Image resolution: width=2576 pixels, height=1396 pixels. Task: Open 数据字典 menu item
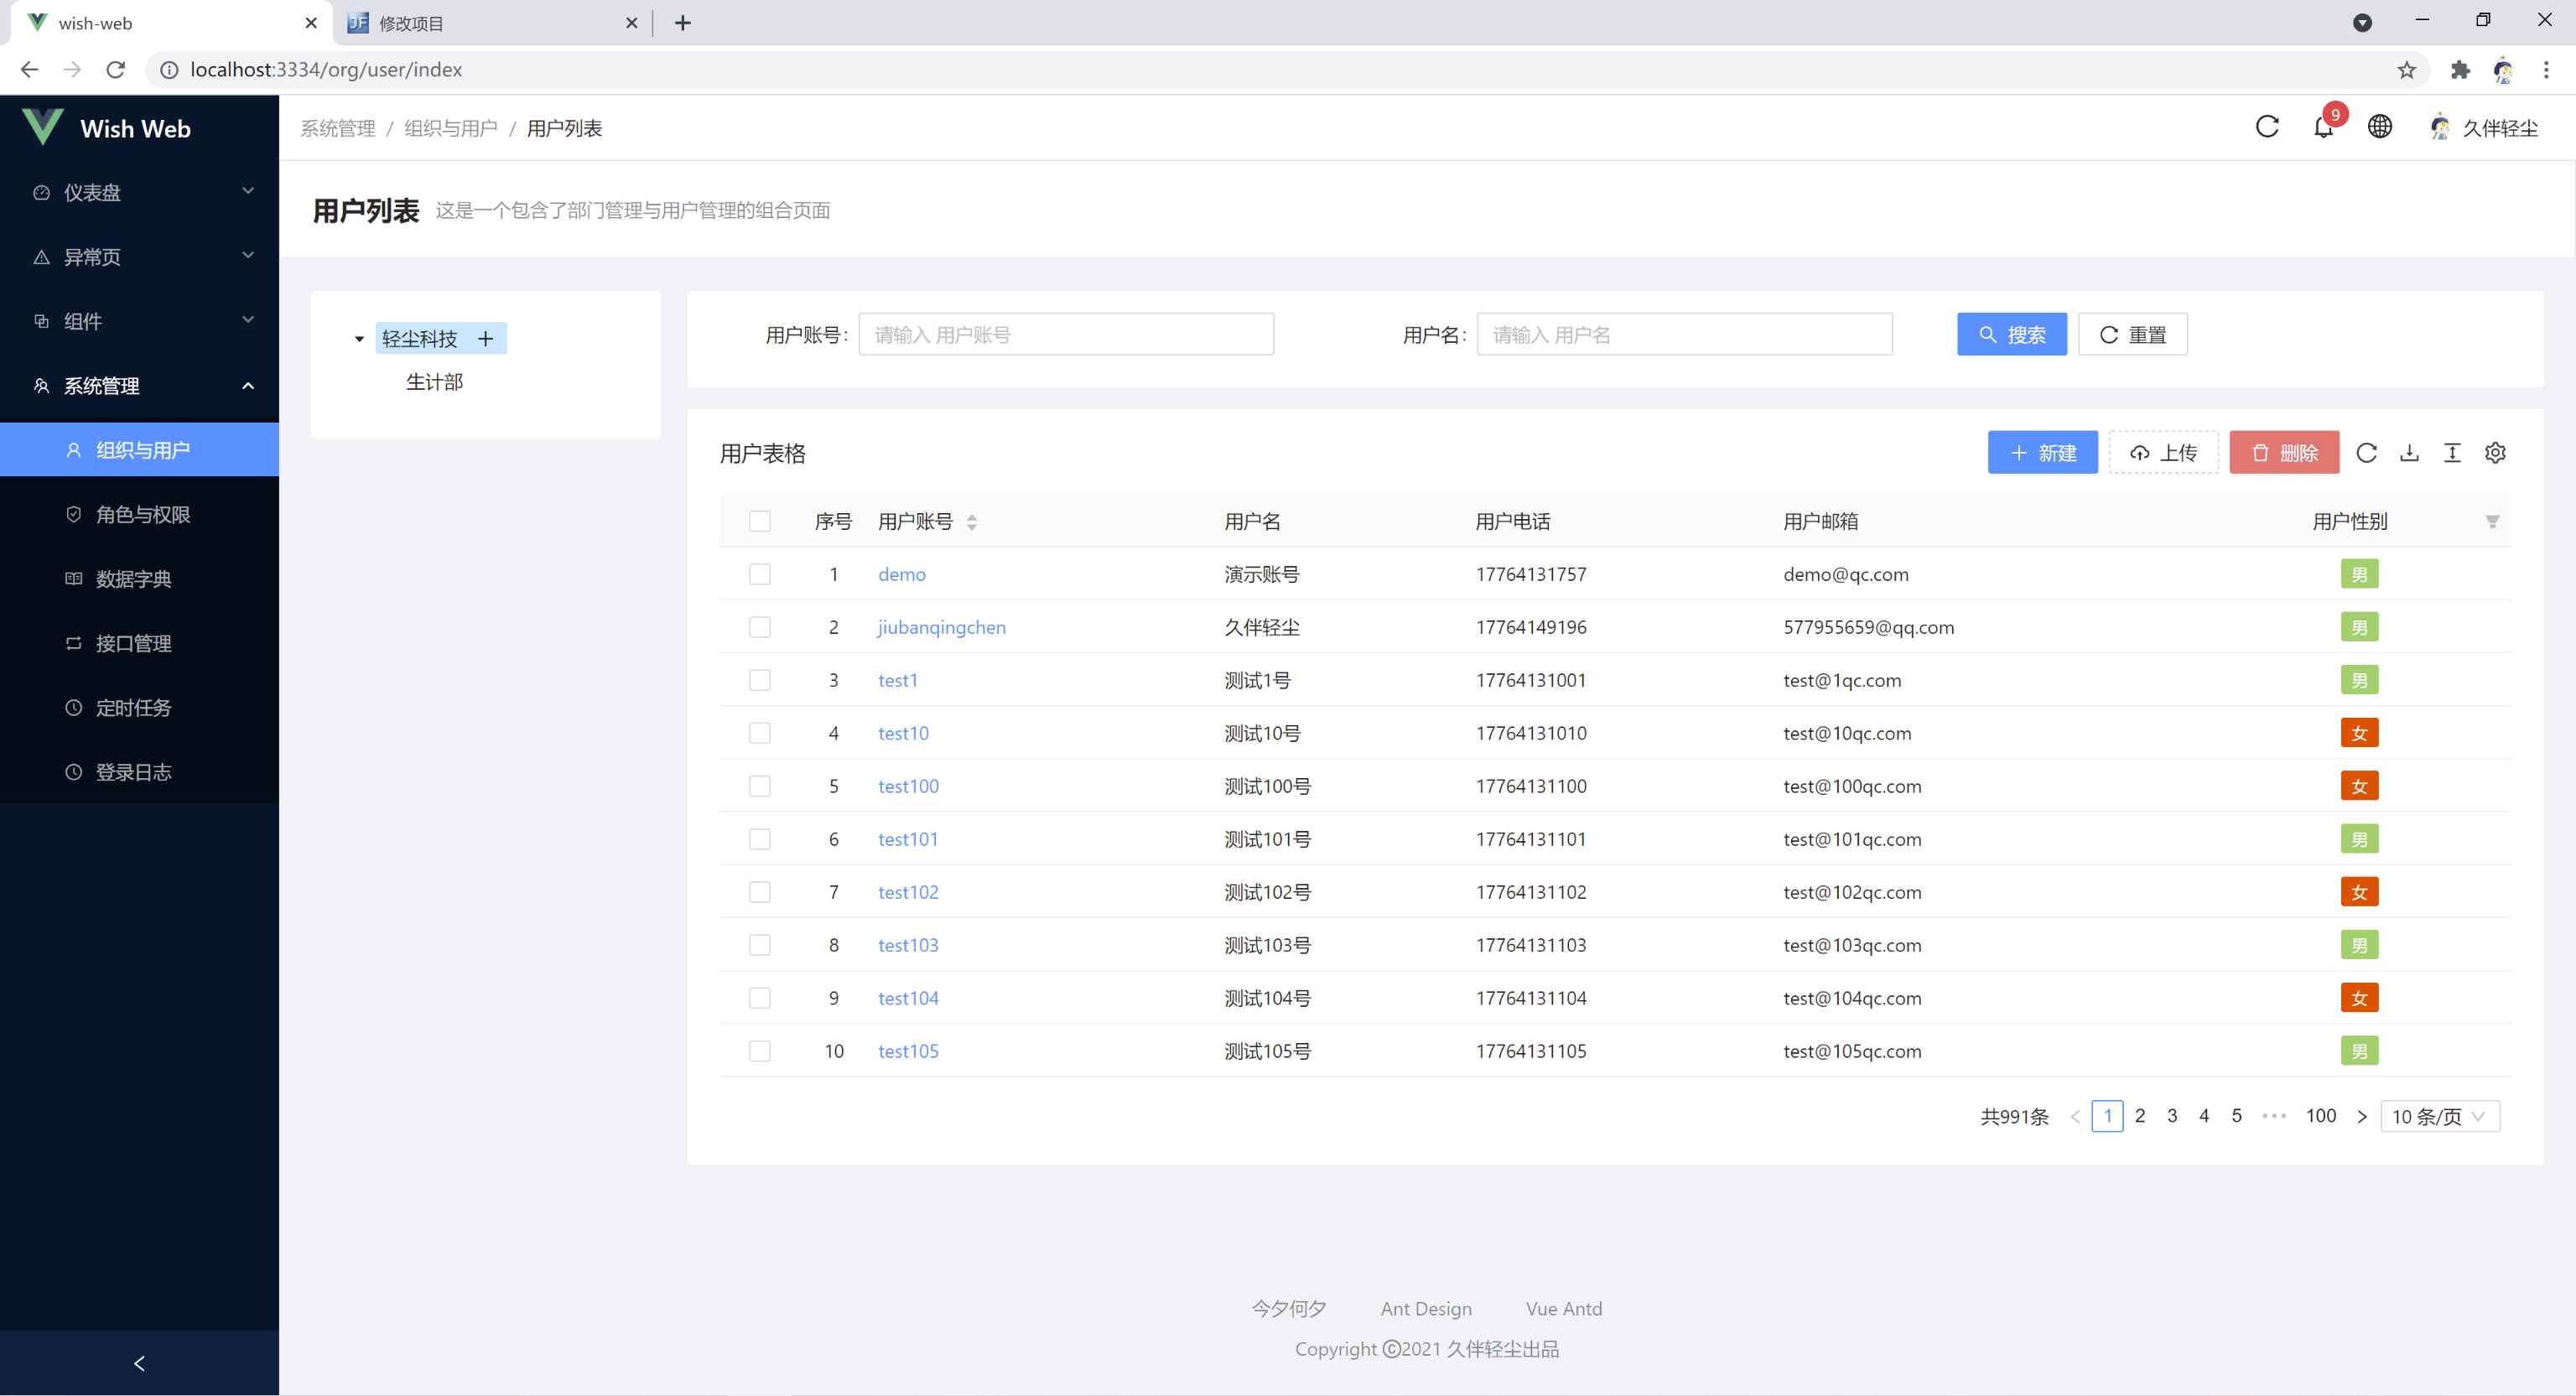point(139,579)
